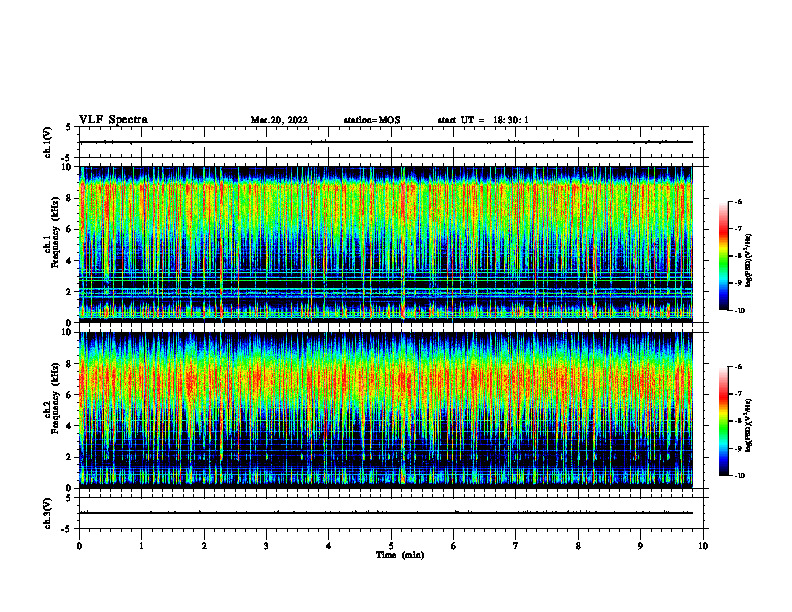This screenshot has height=612, width=792.
Task: Click time axis tick label "5"
Action: point(391,546)
